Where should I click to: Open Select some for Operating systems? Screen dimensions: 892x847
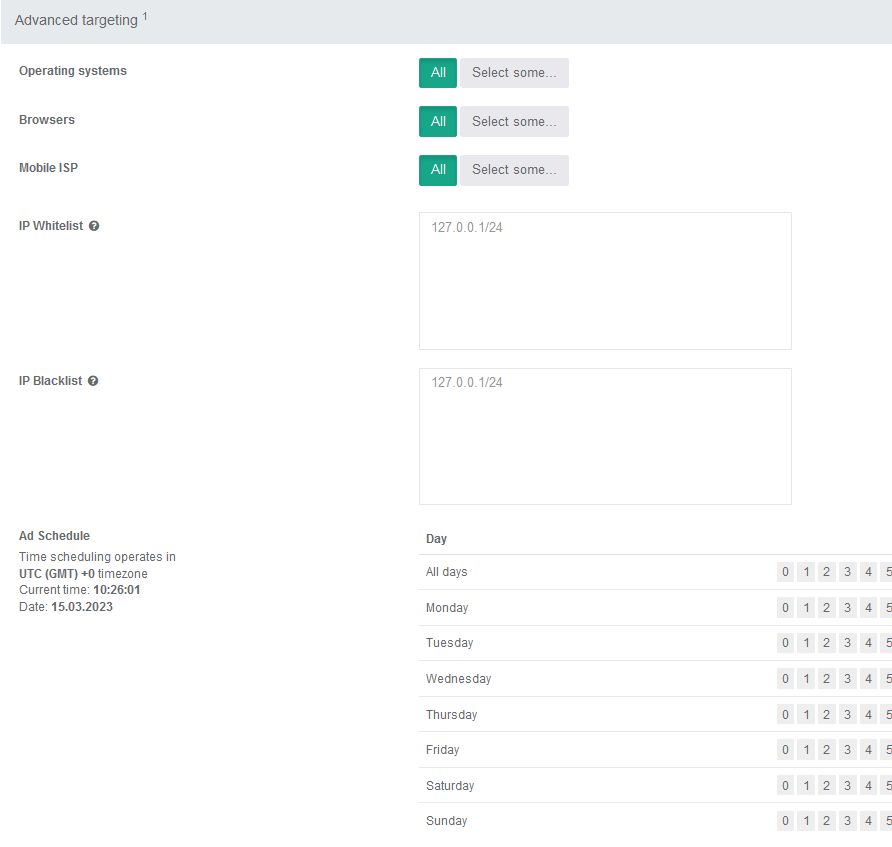click(514, 73)
